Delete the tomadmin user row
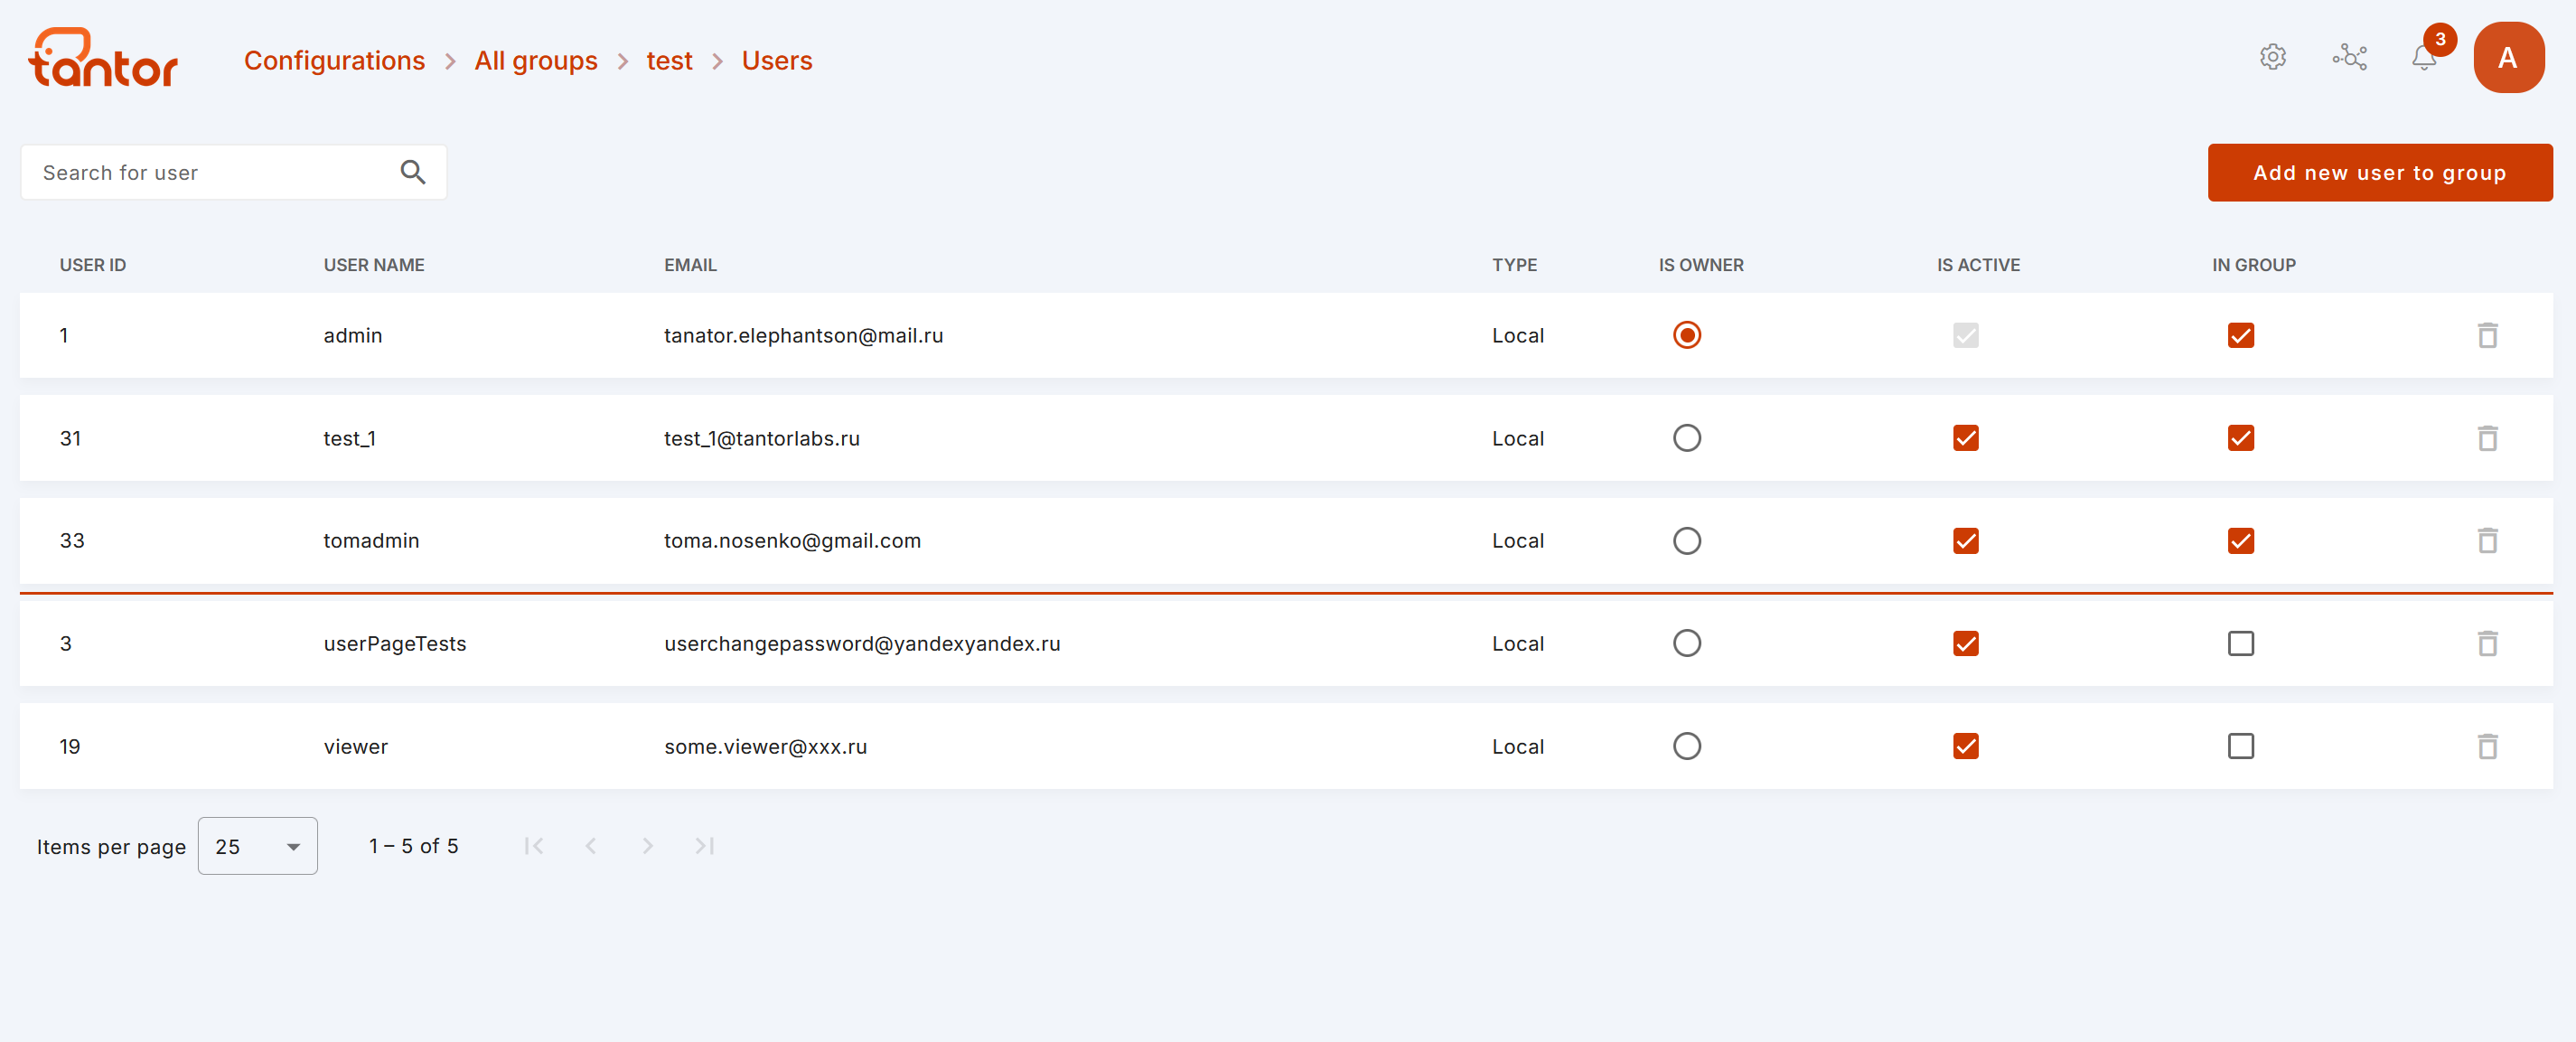 (x=2487, y=541)
